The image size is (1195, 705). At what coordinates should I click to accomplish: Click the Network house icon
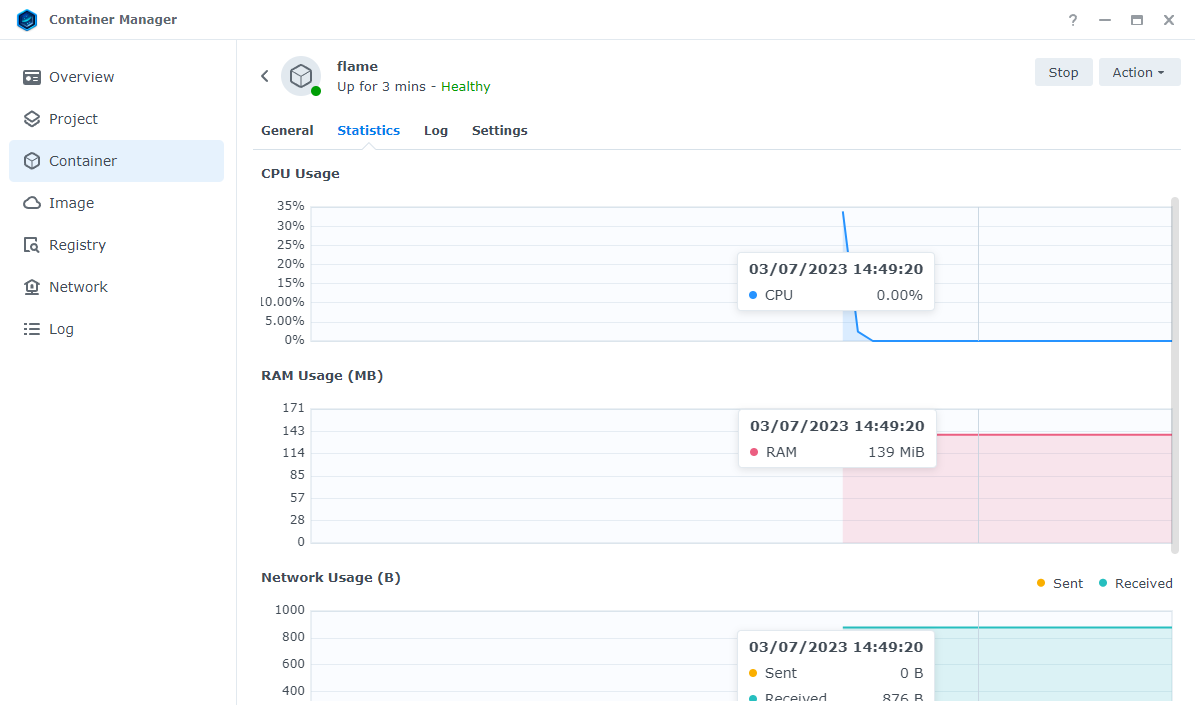(31, 287)
